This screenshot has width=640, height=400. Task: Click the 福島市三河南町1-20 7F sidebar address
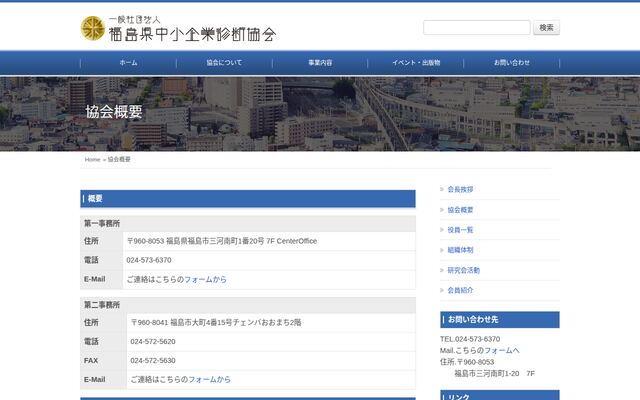pyautogui.click(x=494, y=373)
